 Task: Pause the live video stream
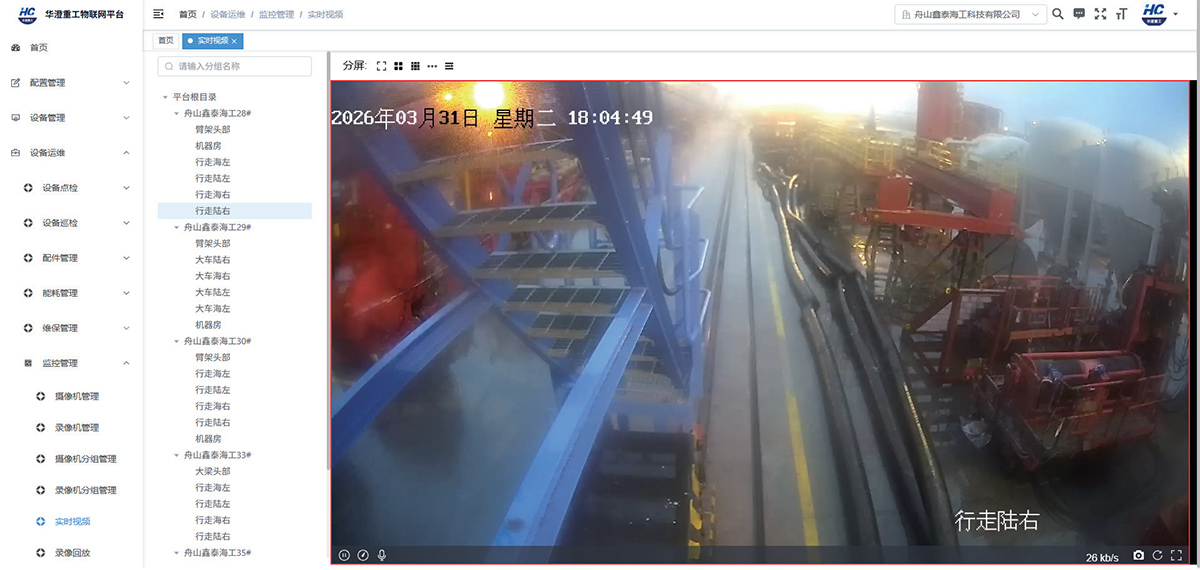click(x=344, y=555)
